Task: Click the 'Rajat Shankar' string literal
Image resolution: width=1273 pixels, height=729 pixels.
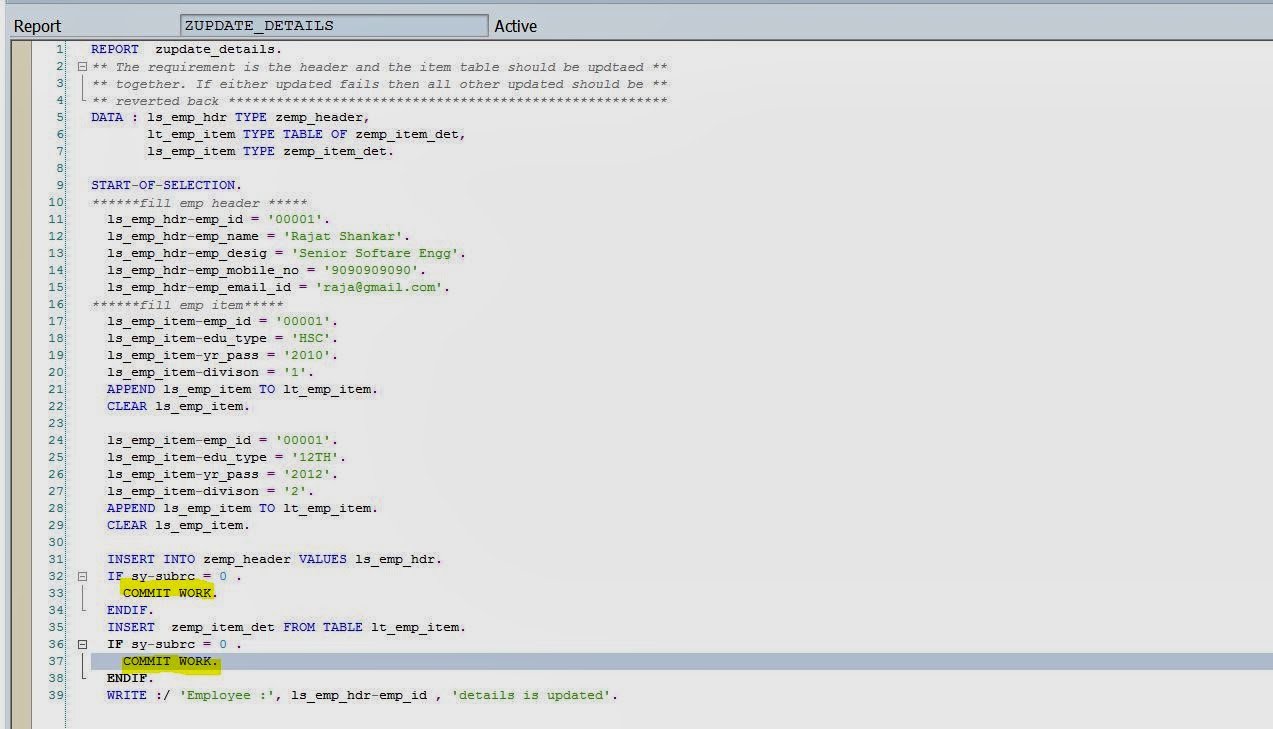Action: pyautogui.click(x=344, y=236)
